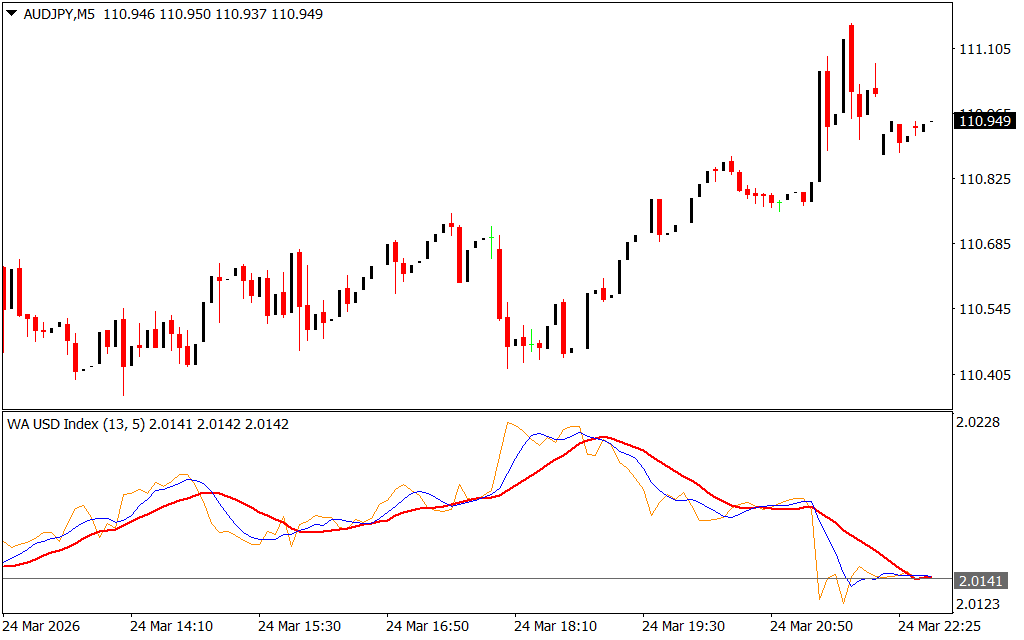This screenshot has width=1024, height=640.
Task: Click the 110.405 price scale label
Action: (984, 375)
